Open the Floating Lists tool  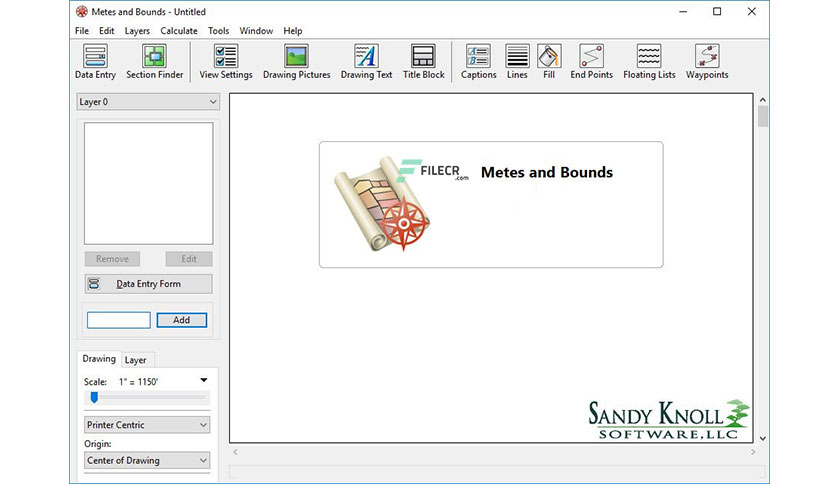coord(649,62)
